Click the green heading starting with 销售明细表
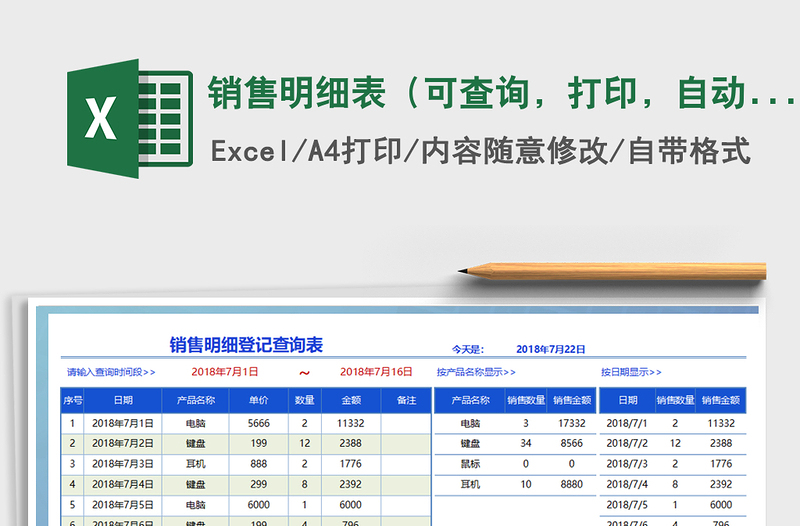The width and height of the screenshot is (800, 526). click(503, 93)
